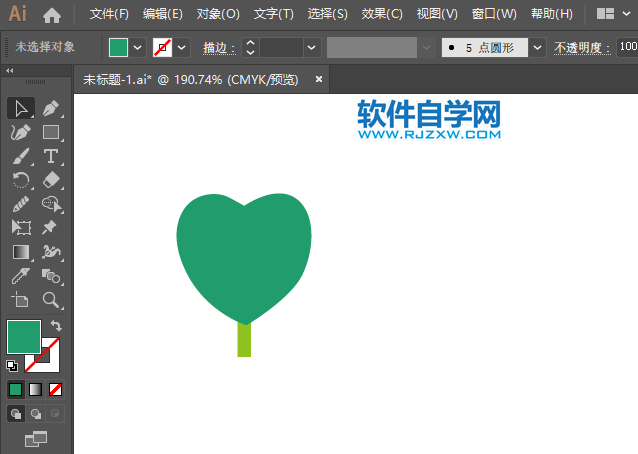Screen dimensions: 638x454
Task: Select the Rectangle tool
Action: click(x=51, y=132)
